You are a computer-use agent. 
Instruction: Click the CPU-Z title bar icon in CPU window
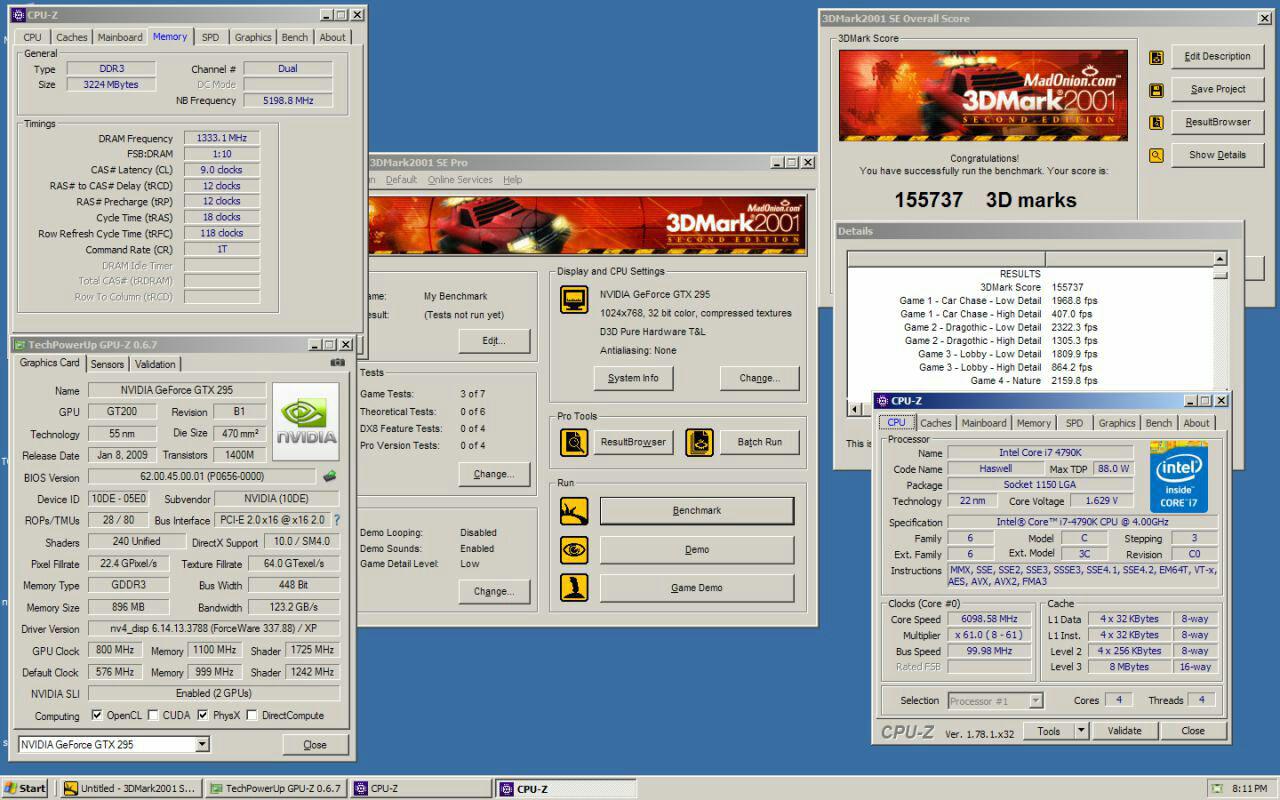(882, 401)
